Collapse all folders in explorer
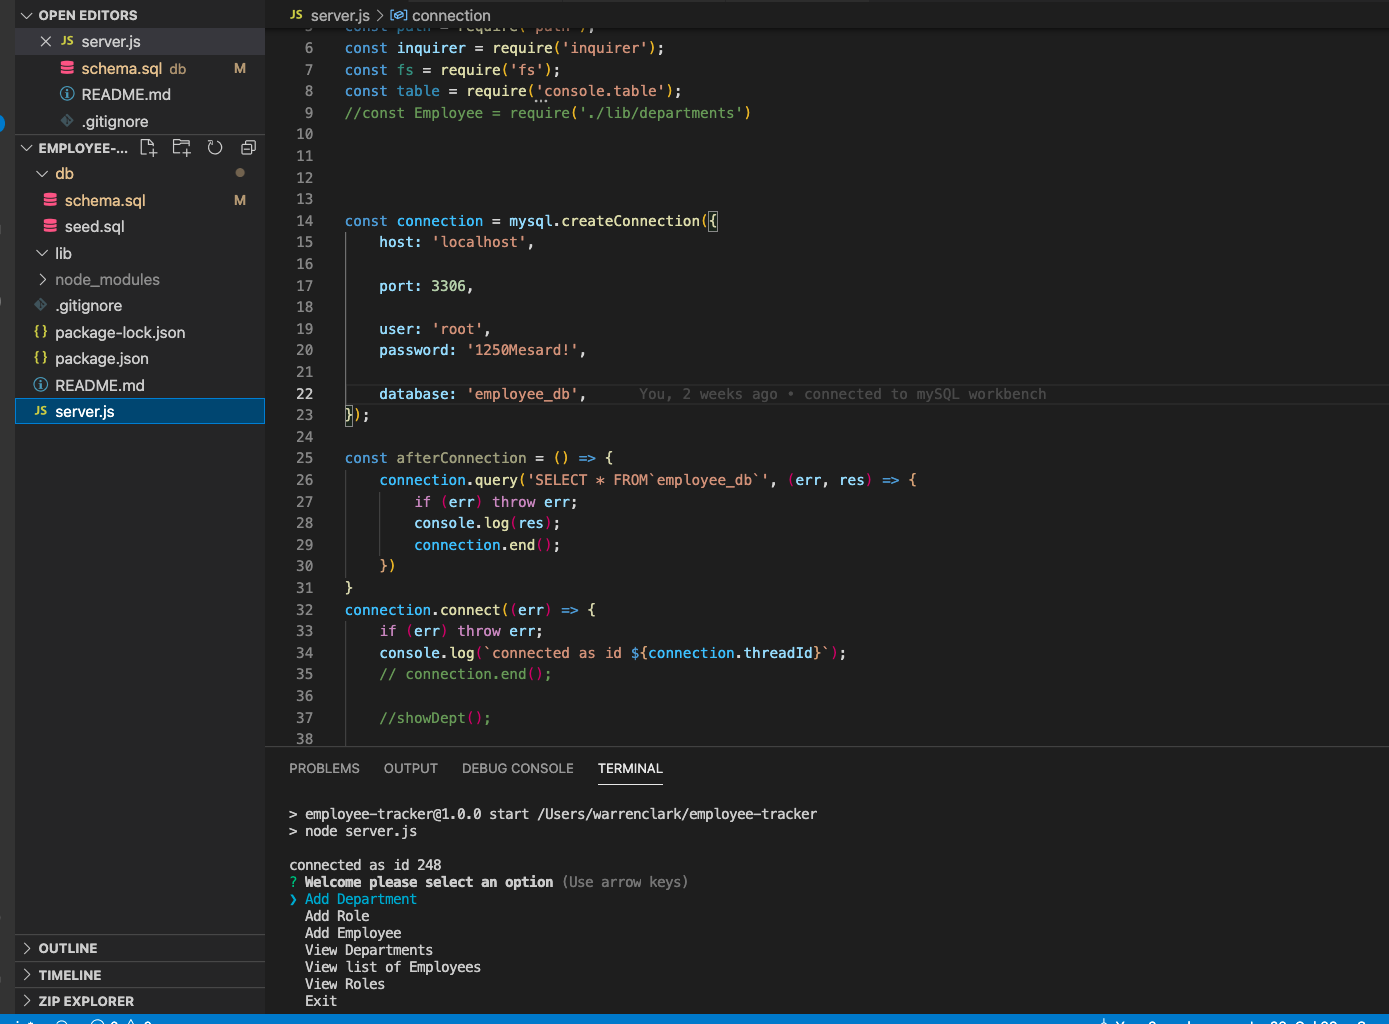 pos(248,147)
